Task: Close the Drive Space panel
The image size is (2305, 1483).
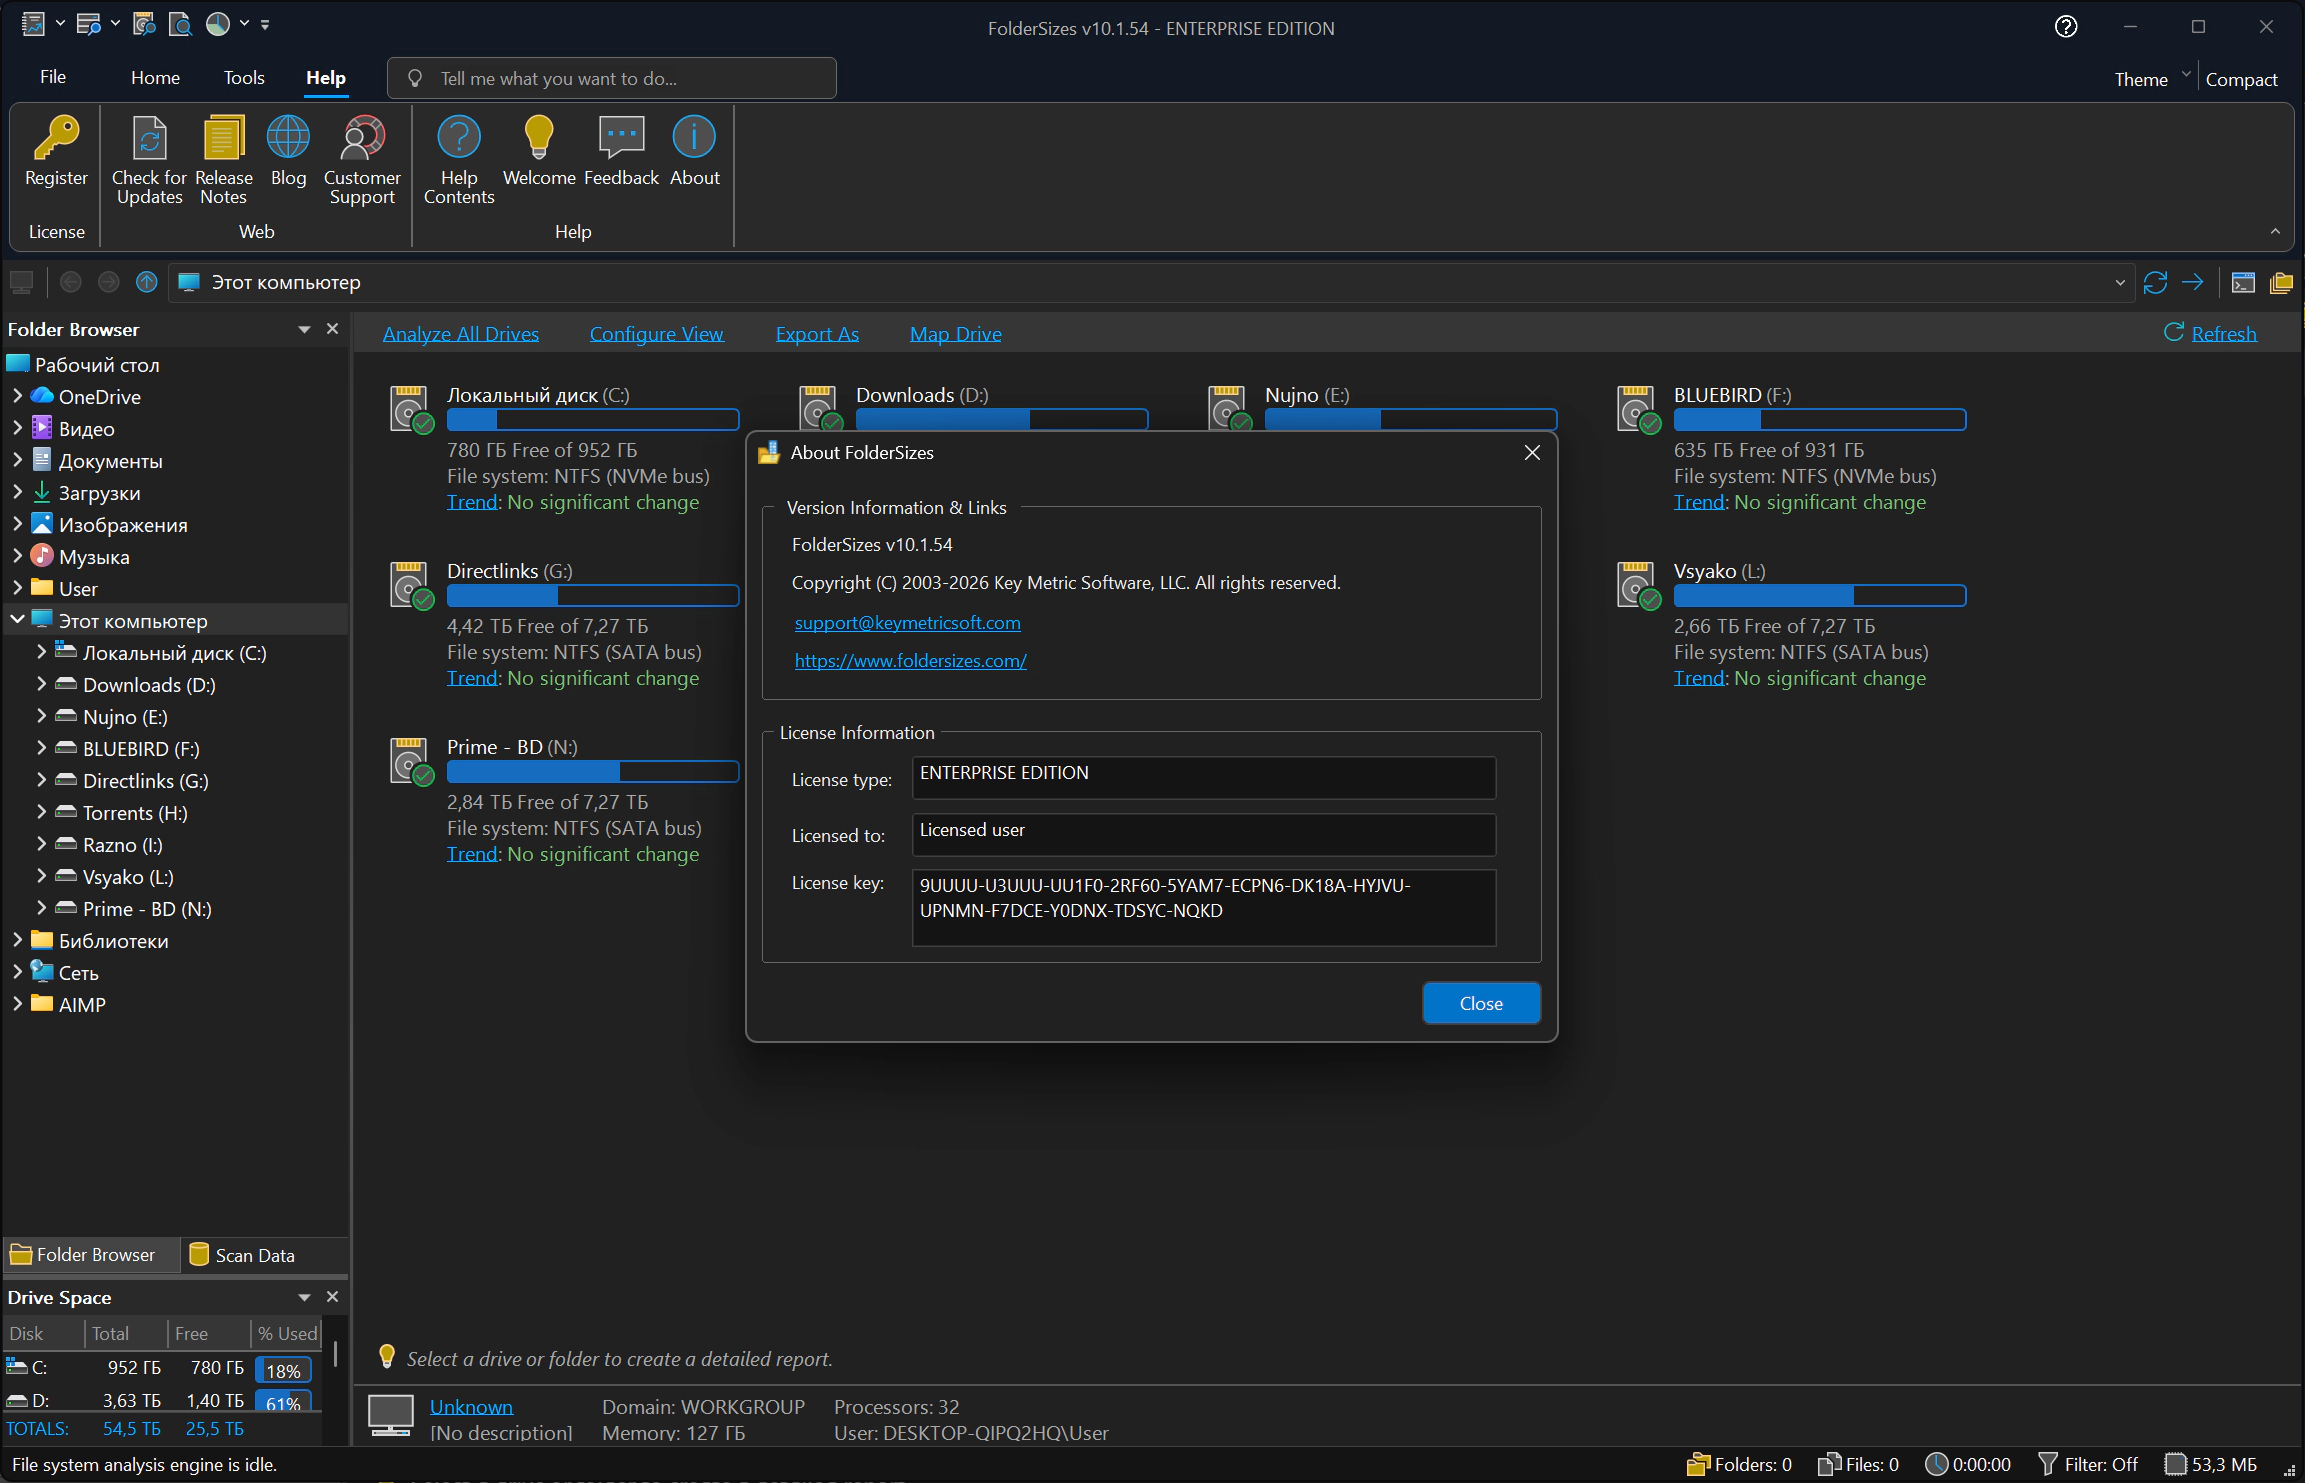Action: click(x=333, y=1297)
